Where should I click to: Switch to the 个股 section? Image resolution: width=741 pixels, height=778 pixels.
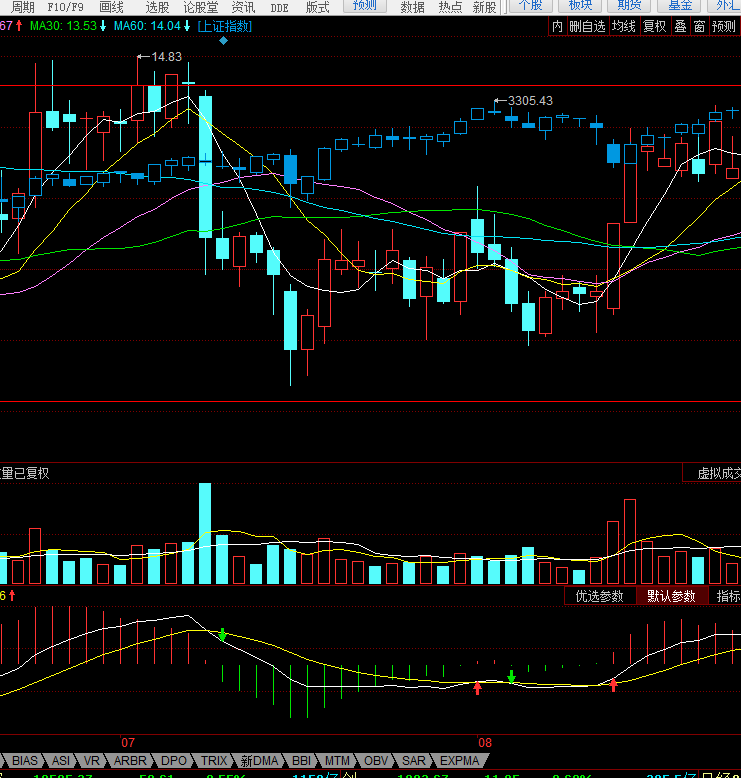[531, 6]
